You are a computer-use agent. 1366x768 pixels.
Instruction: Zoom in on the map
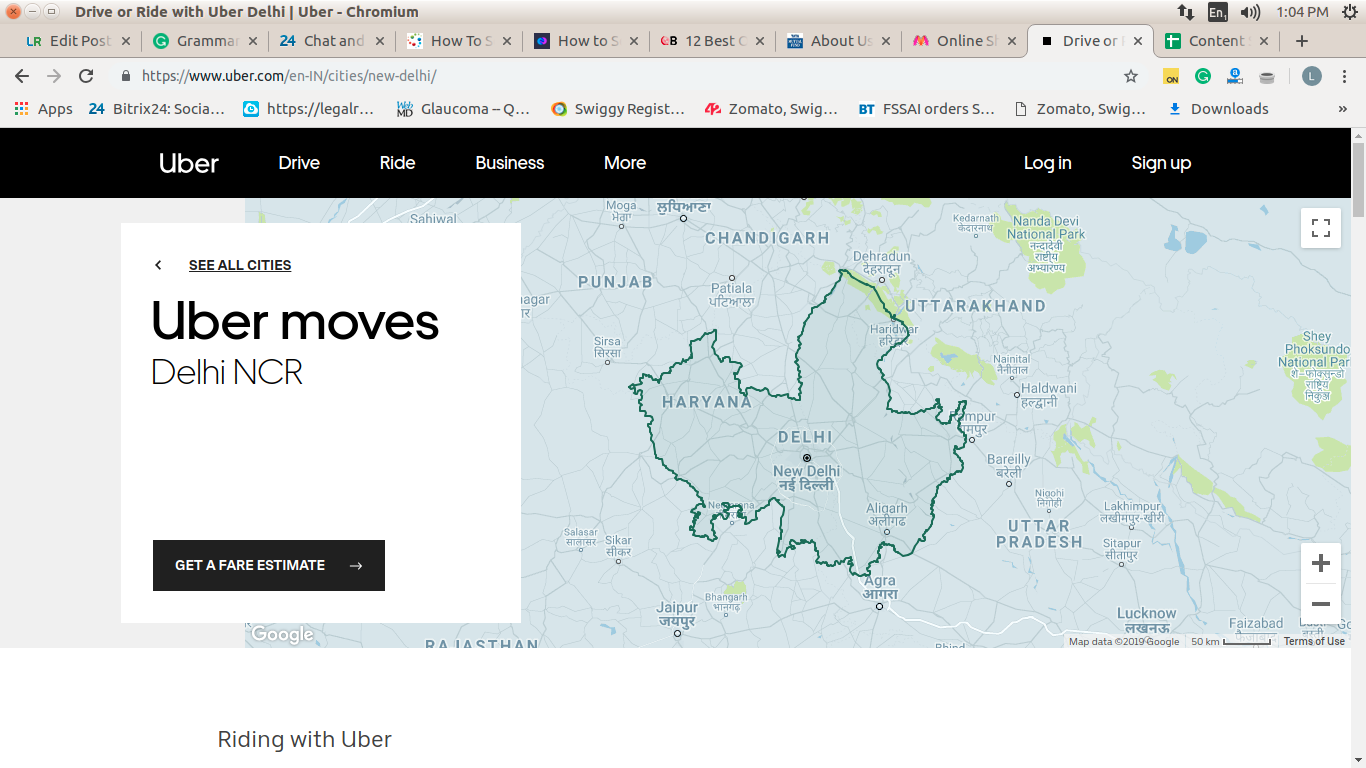pos(1320,563)
